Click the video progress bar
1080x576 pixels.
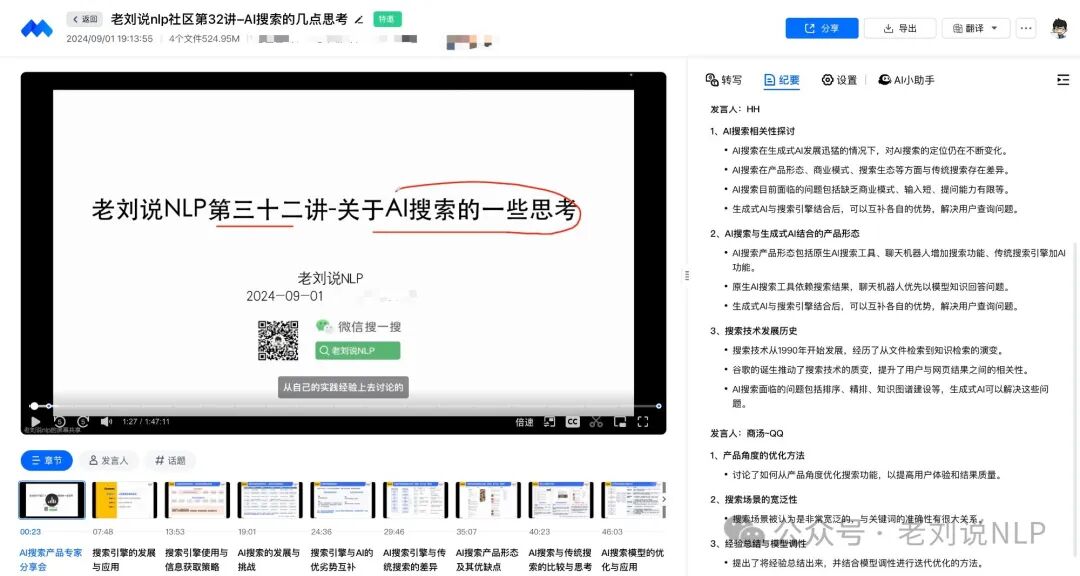click(x=346, y=406)
